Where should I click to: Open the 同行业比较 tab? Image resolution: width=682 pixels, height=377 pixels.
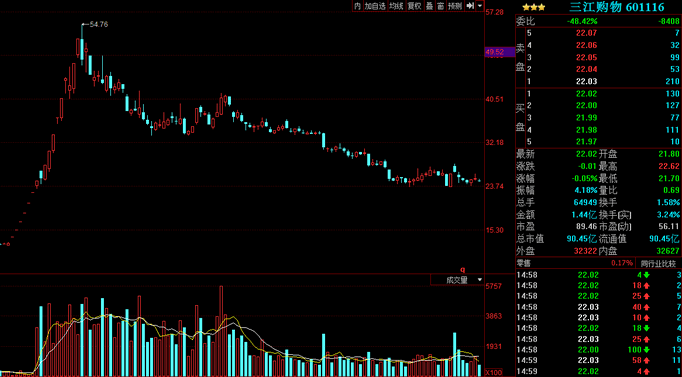[x=659, y=263]
